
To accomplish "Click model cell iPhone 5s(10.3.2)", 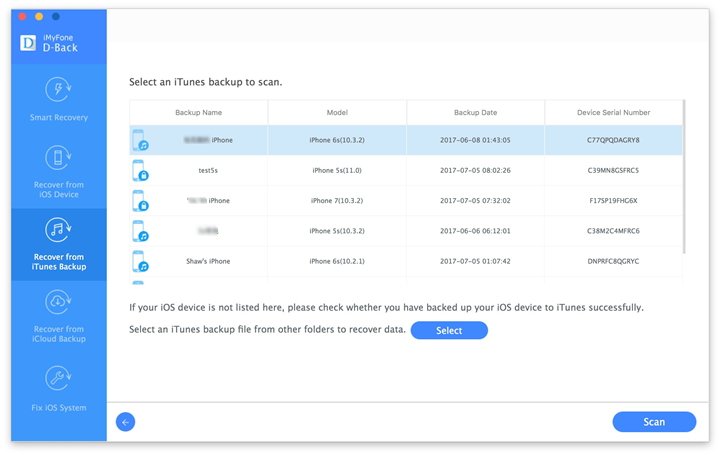I will [337, 231].
